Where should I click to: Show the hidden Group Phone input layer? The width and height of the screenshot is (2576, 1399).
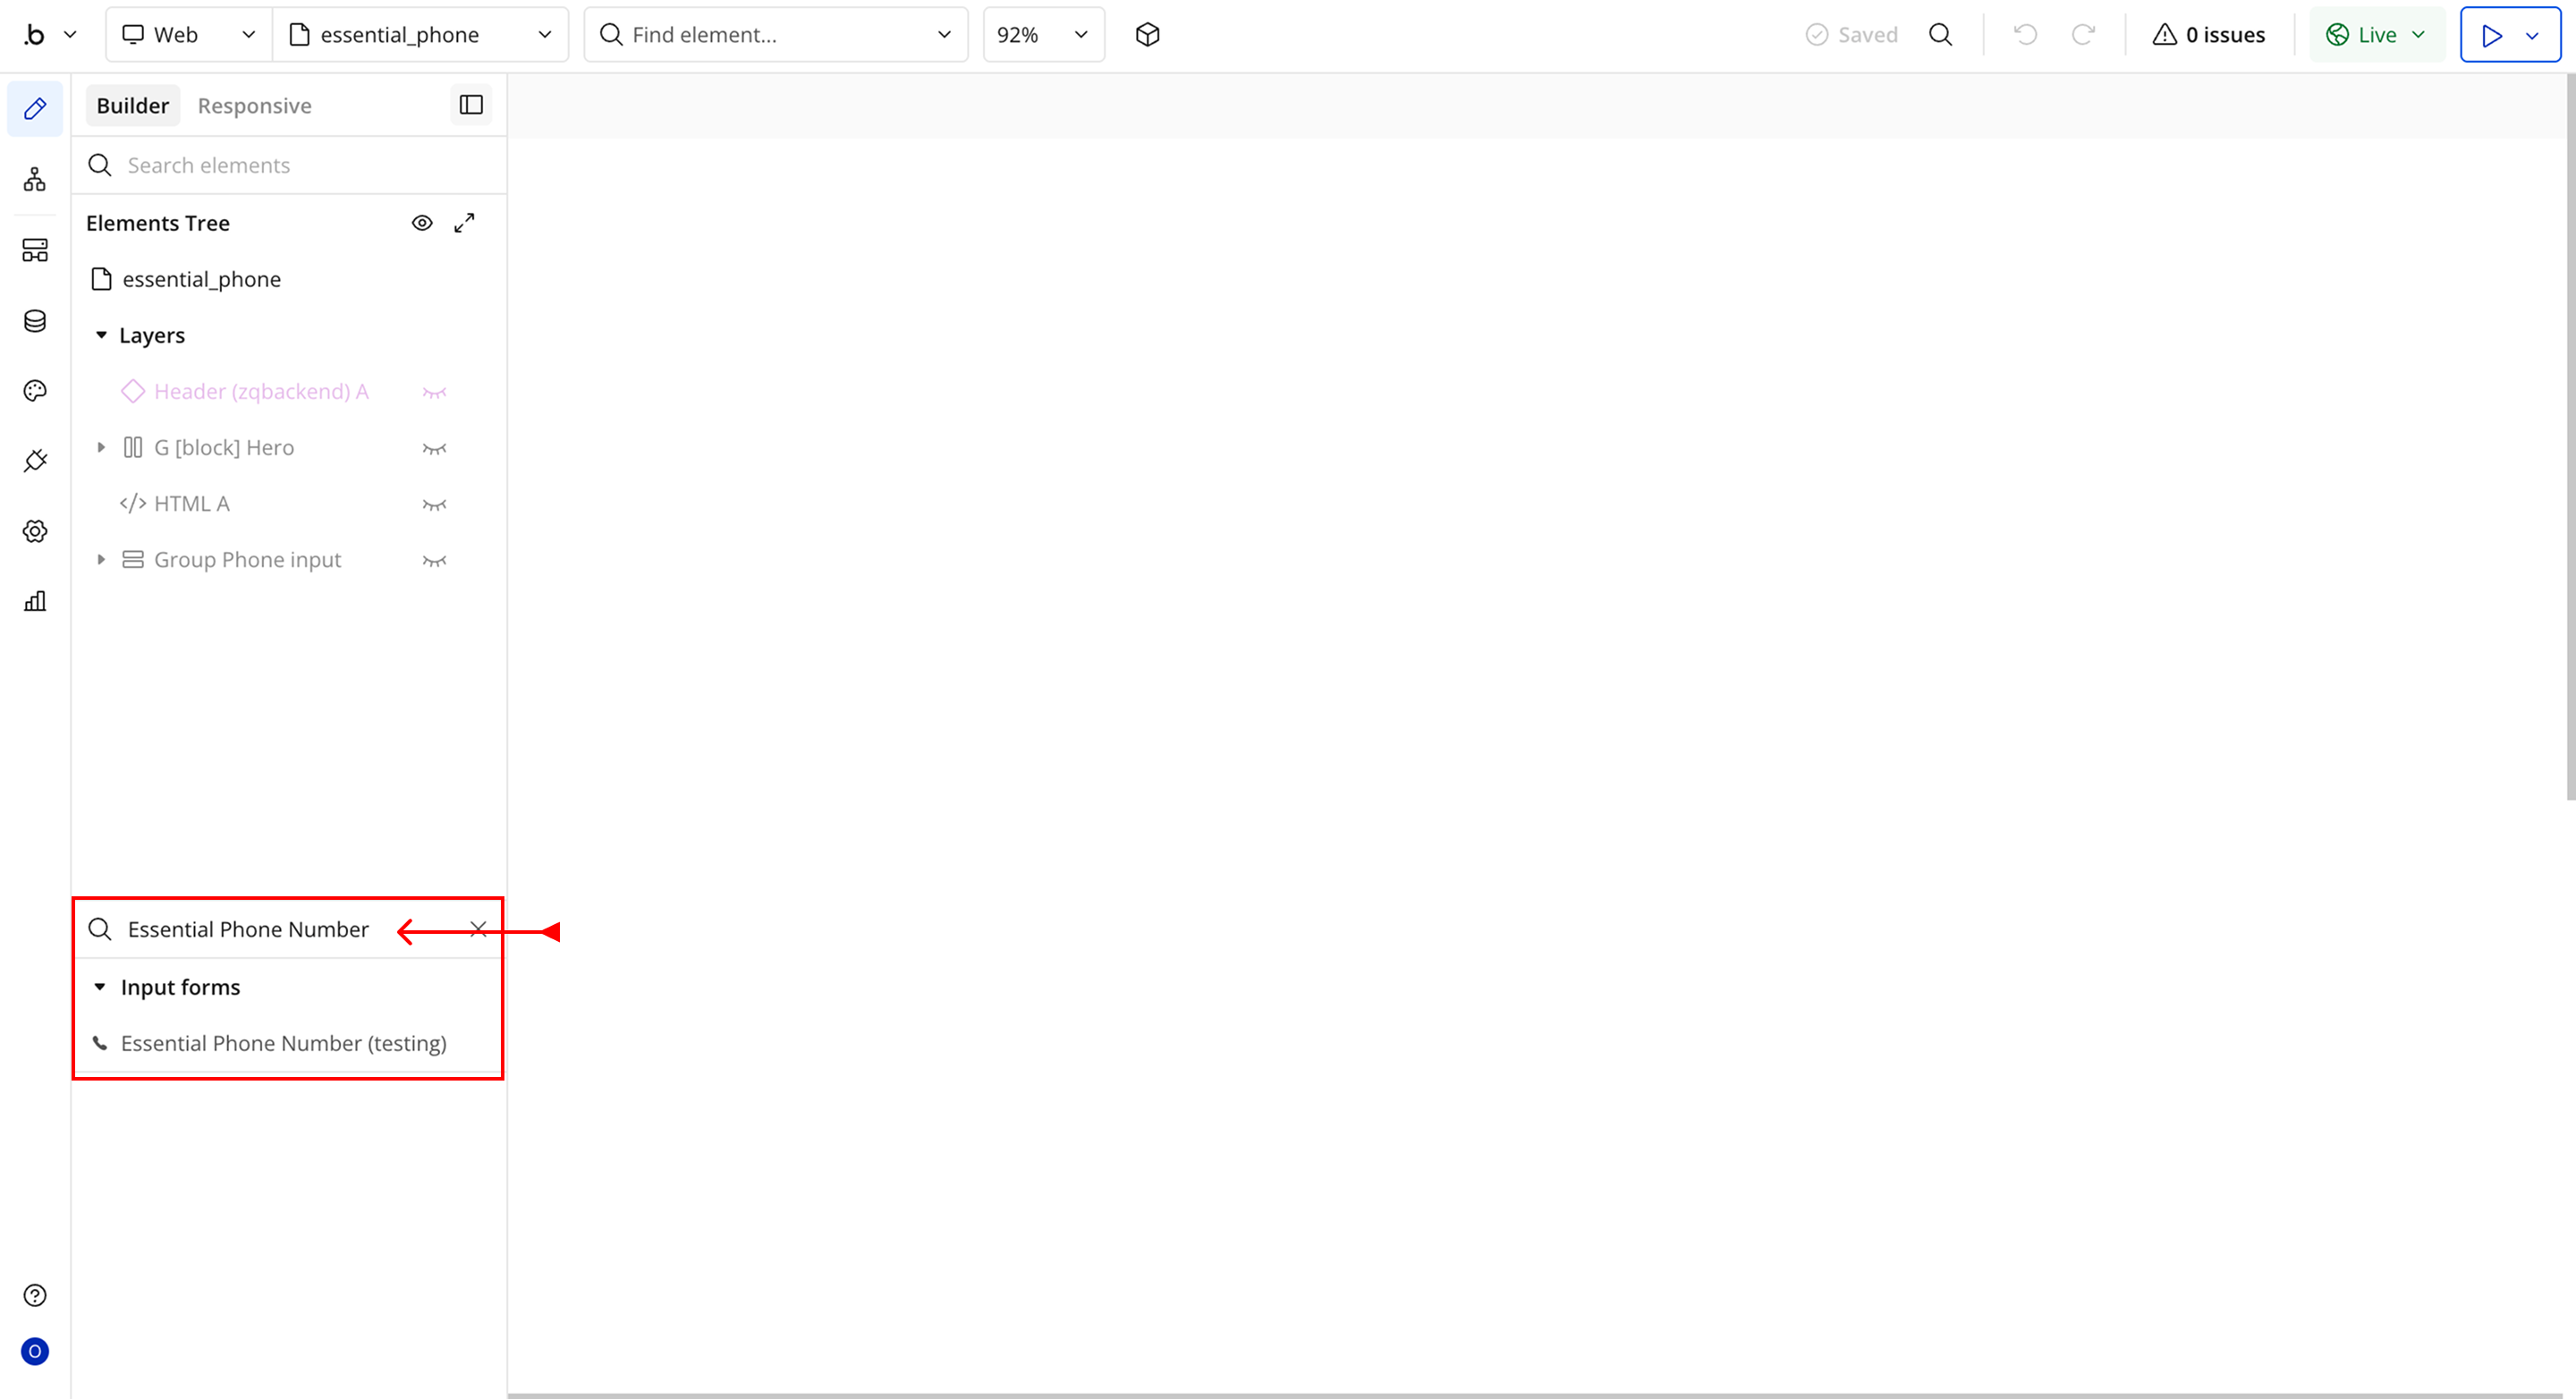tap(434, 560)
